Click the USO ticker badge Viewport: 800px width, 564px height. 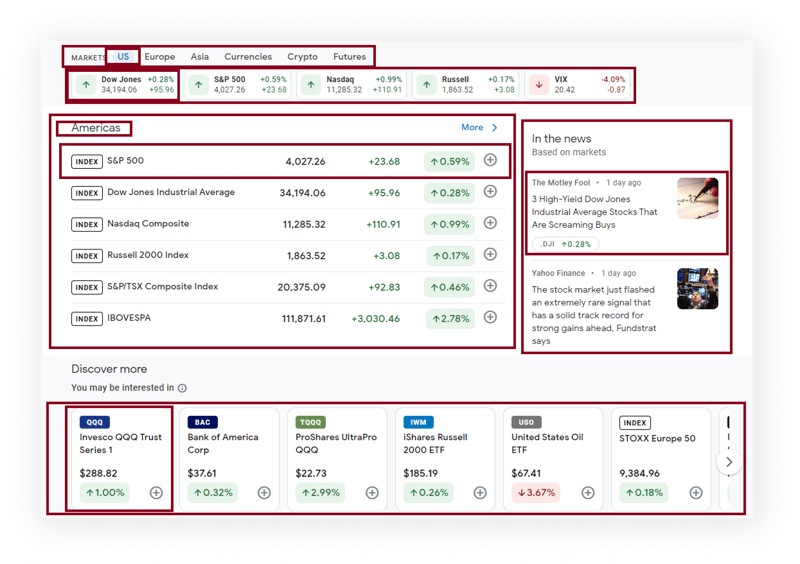[527, 422]
